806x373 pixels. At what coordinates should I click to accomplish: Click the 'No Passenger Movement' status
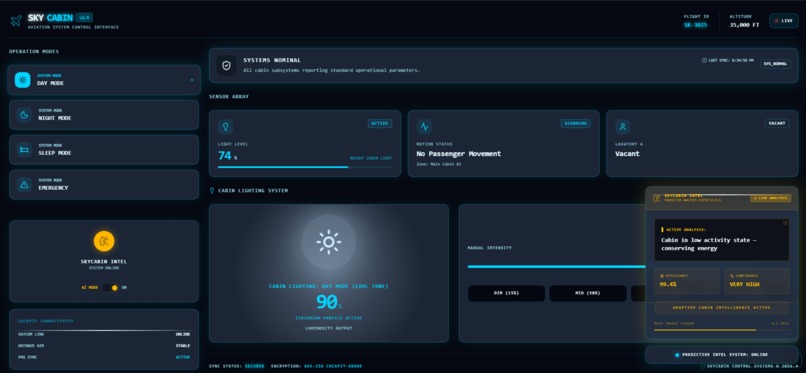459,154
